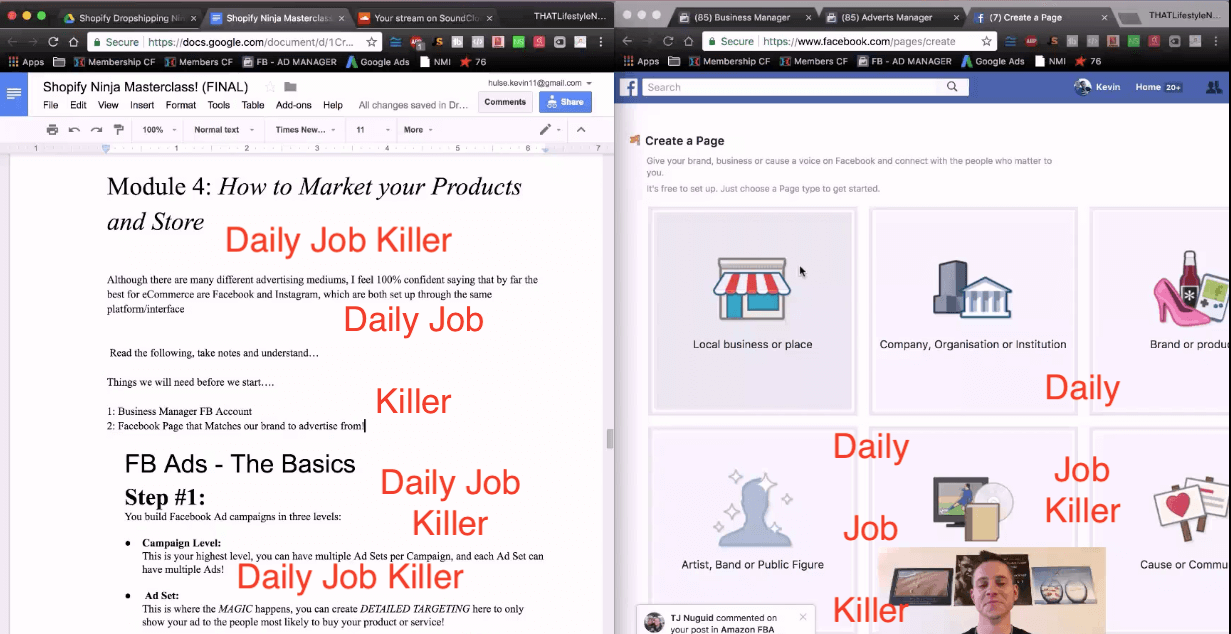
Task: Go back in the Facebook browser window
Action: [x=627, y=42]
